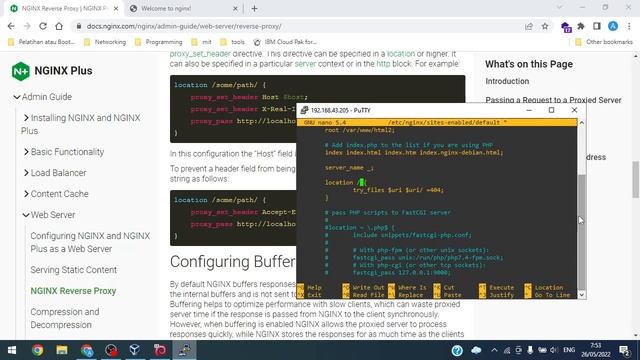Jump to Passing a Request to a Proxied Server
This screenshot has width=640, height=360.
[x=553, y=100]
